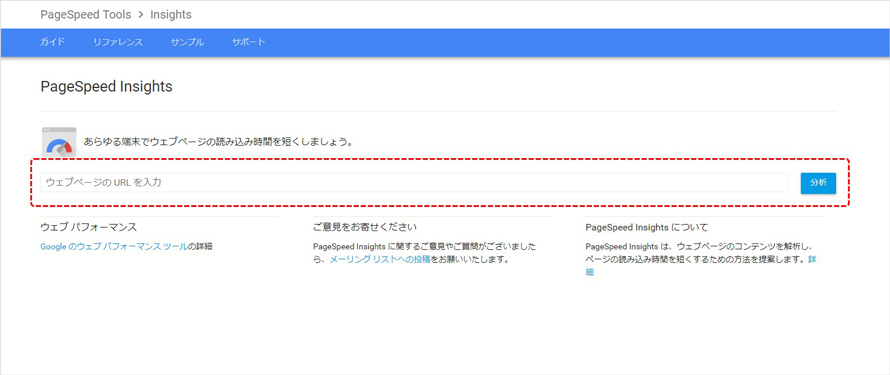The width and height of the screenshot is (890, 375).
Task: Select the PageSpeed Insights page heading
Action: point(106,87)
